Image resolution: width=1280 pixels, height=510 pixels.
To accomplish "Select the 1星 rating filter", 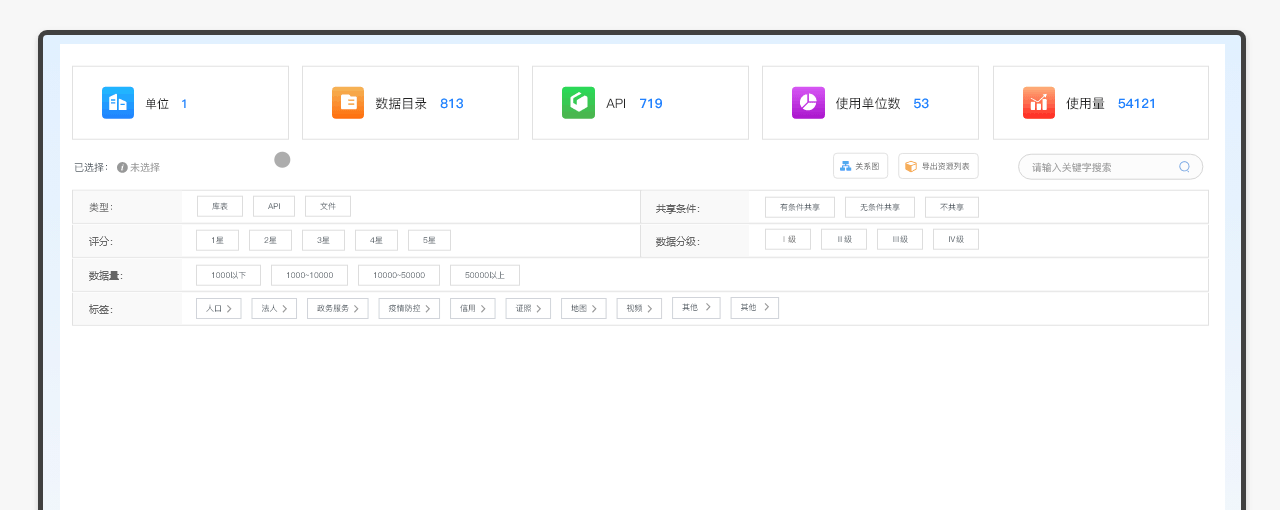I will [218, 240].
